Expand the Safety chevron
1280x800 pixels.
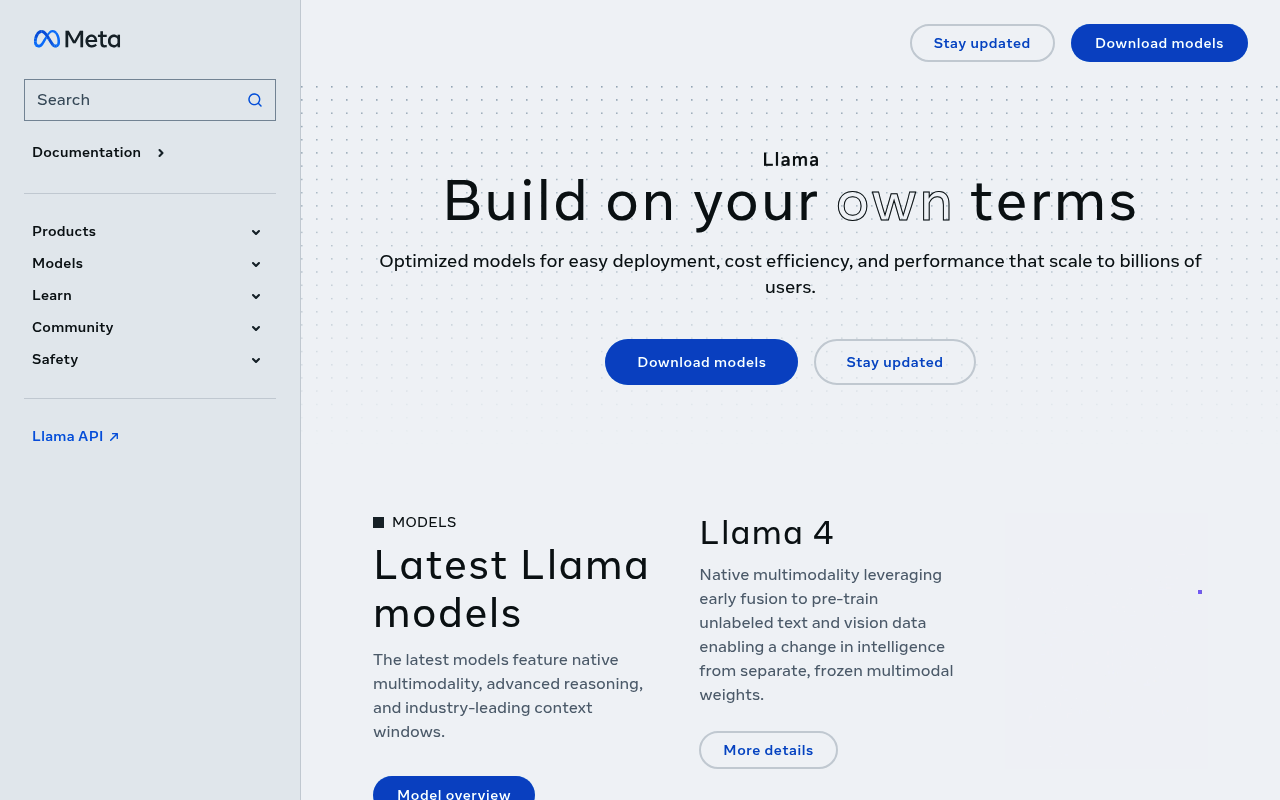point(256,360)
